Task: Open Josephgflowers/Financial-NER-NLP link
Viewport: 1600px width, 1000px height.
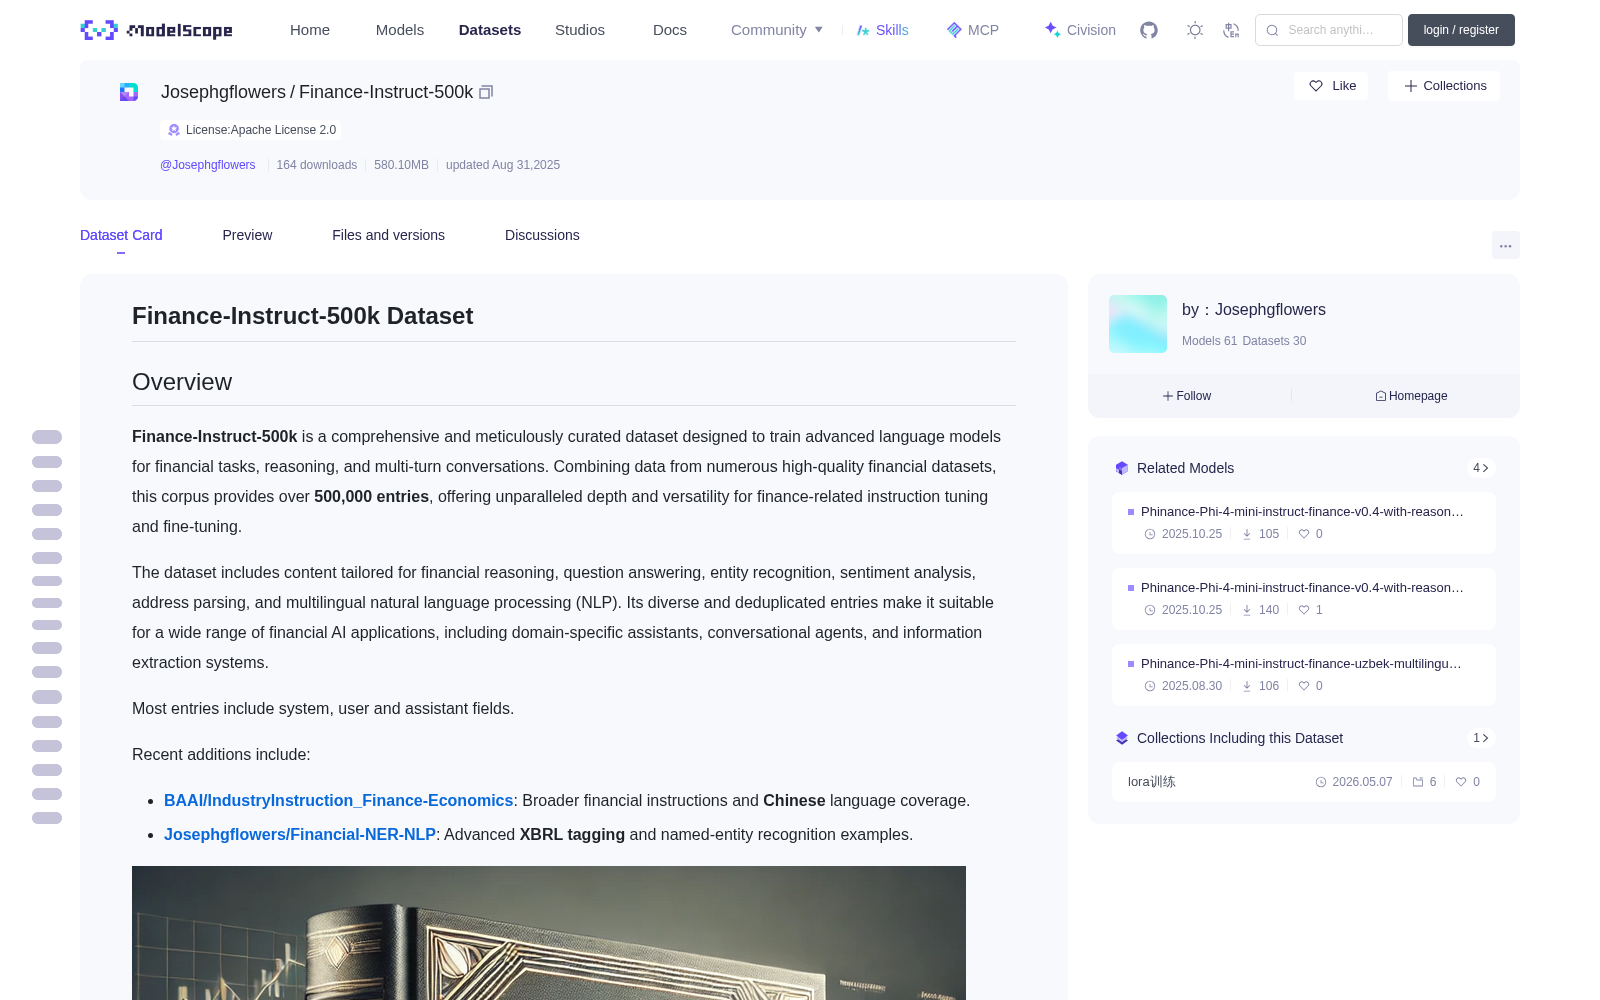Action: click(300, 835)
